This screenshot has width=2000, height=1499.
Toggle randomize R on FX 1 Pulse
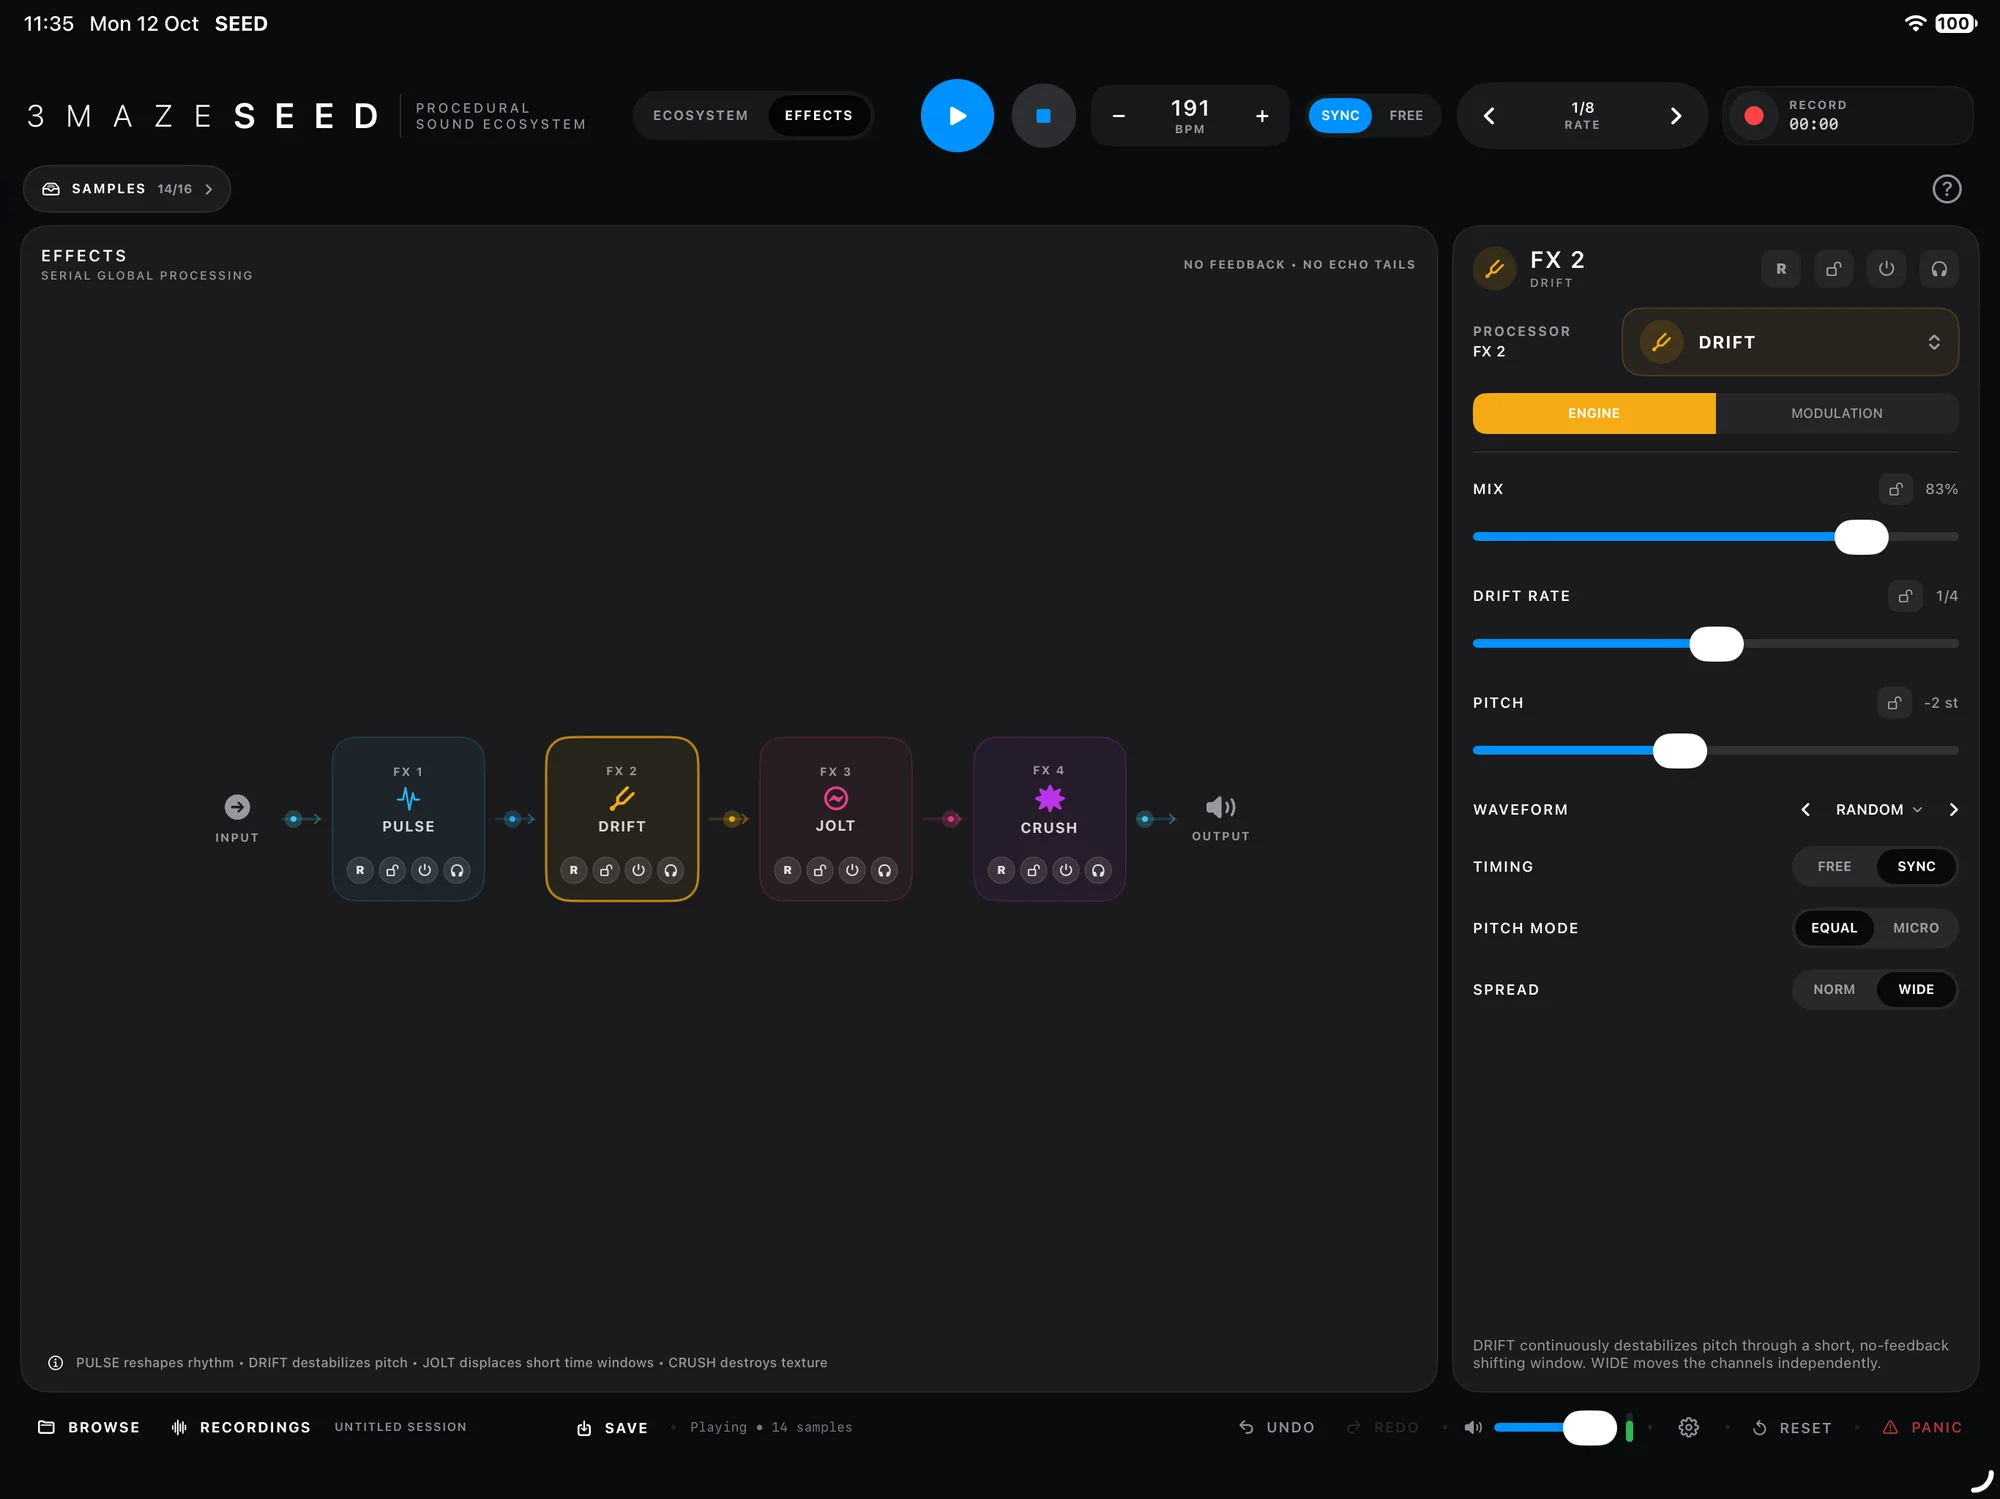point(360,870)
